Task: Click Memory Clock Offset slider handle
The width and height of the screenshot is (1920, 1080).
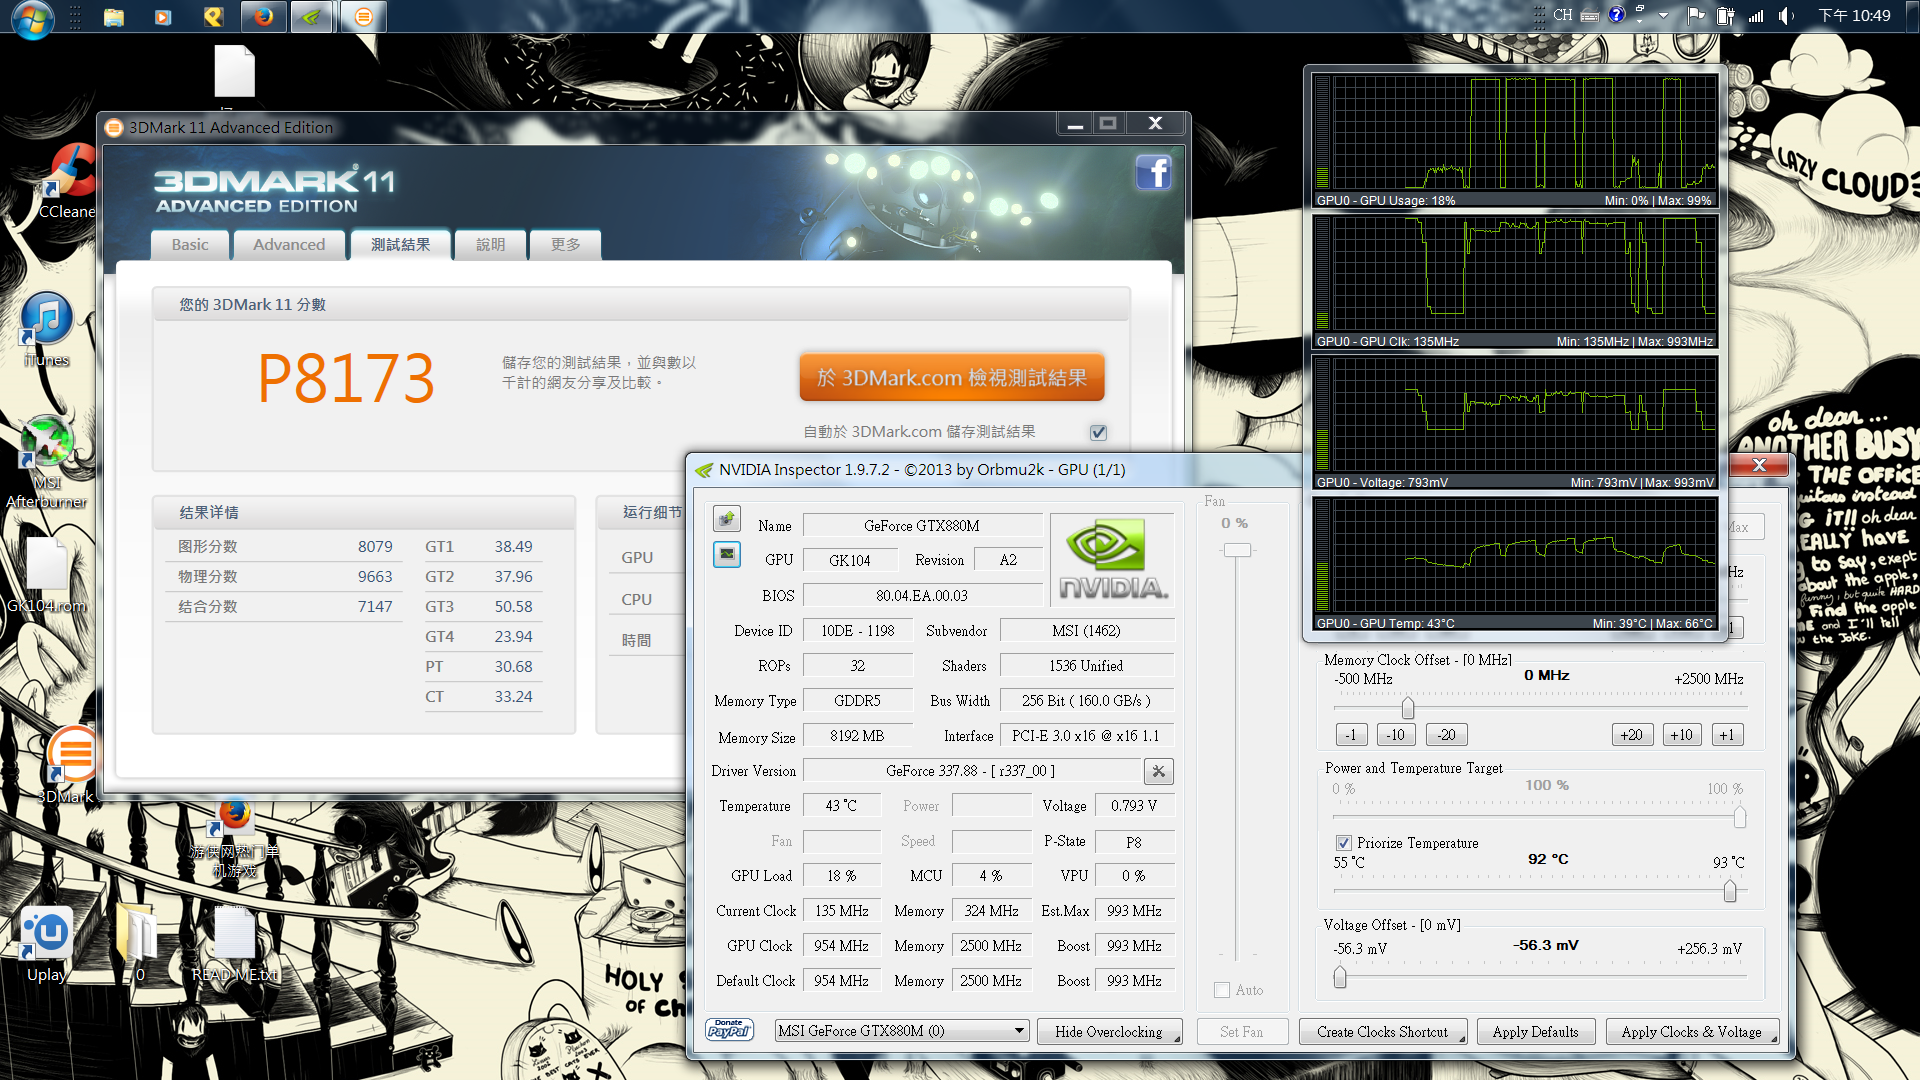Action: click(1408, 708)
